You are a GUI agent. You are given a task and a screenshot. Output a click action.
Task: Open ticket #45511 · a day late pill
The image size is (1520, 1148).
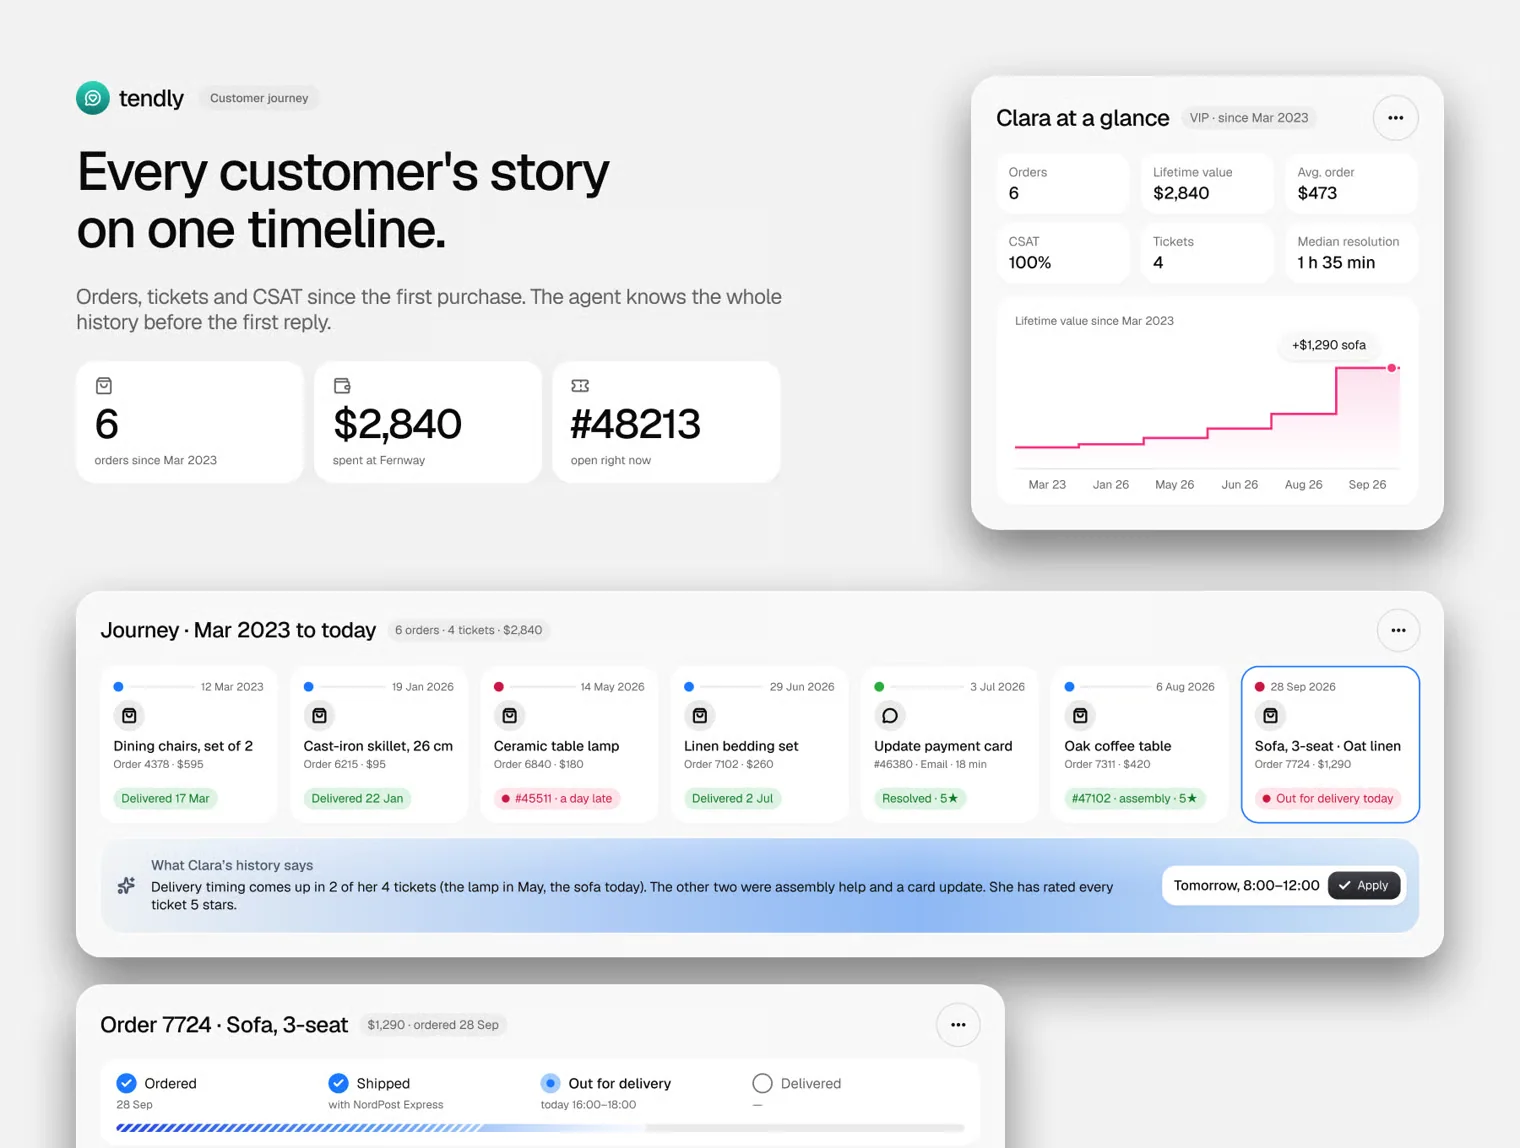[x=557, y=799]
